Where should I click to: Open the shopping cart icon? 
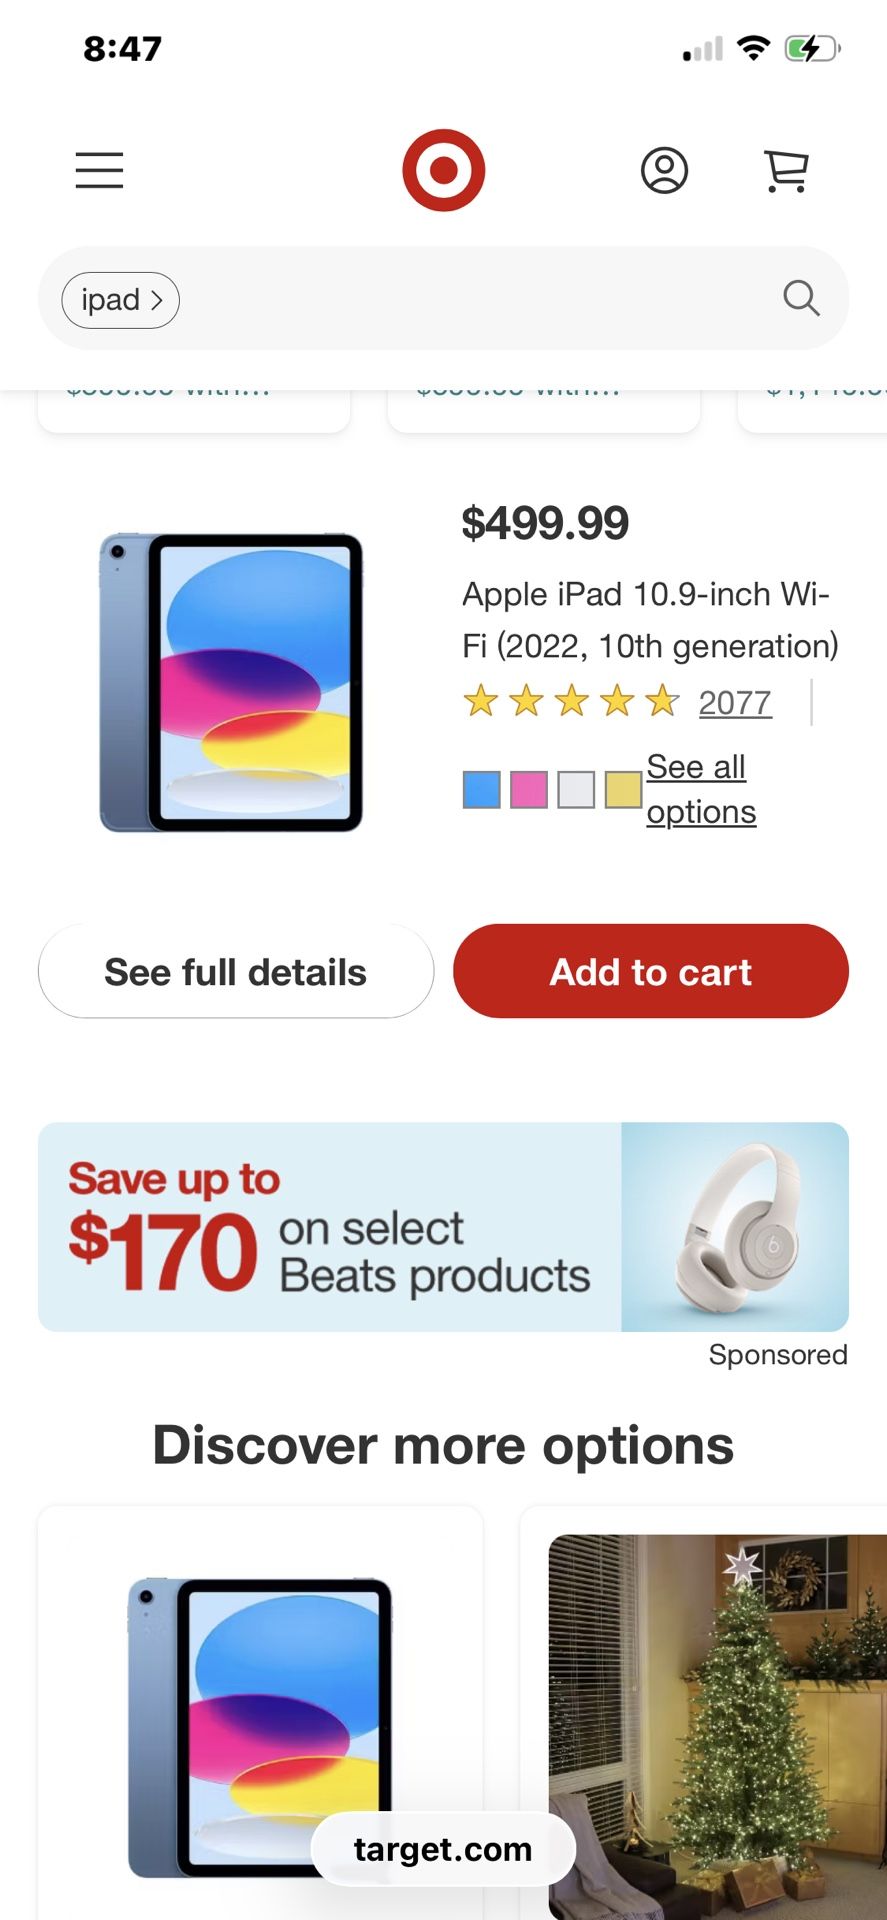point(785,171)
